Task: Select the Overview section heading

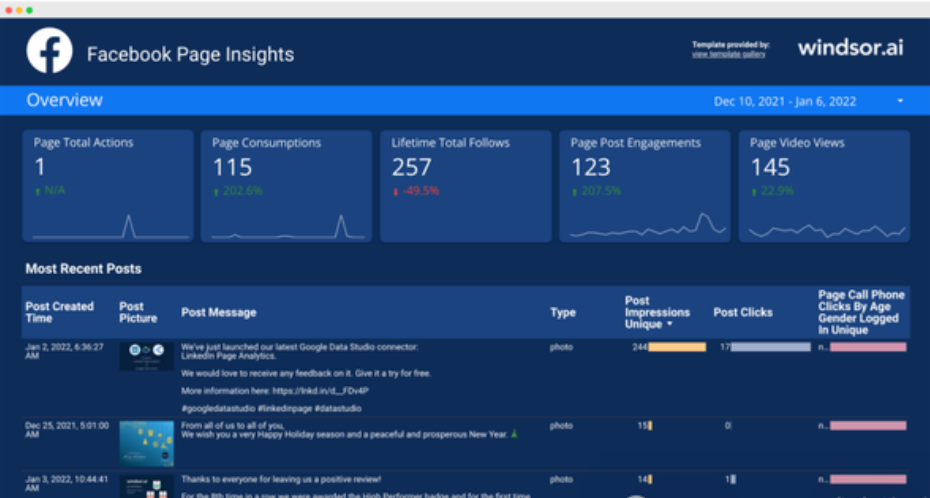Action: (65, 100)
